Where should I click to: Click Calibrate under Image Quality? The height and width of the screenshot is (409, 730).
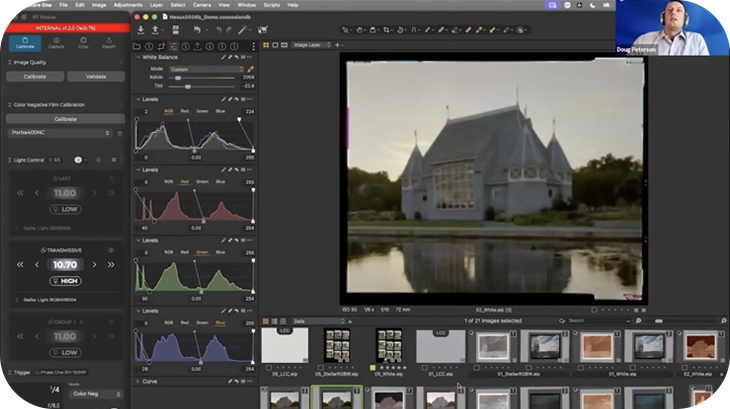click(35, 76)
